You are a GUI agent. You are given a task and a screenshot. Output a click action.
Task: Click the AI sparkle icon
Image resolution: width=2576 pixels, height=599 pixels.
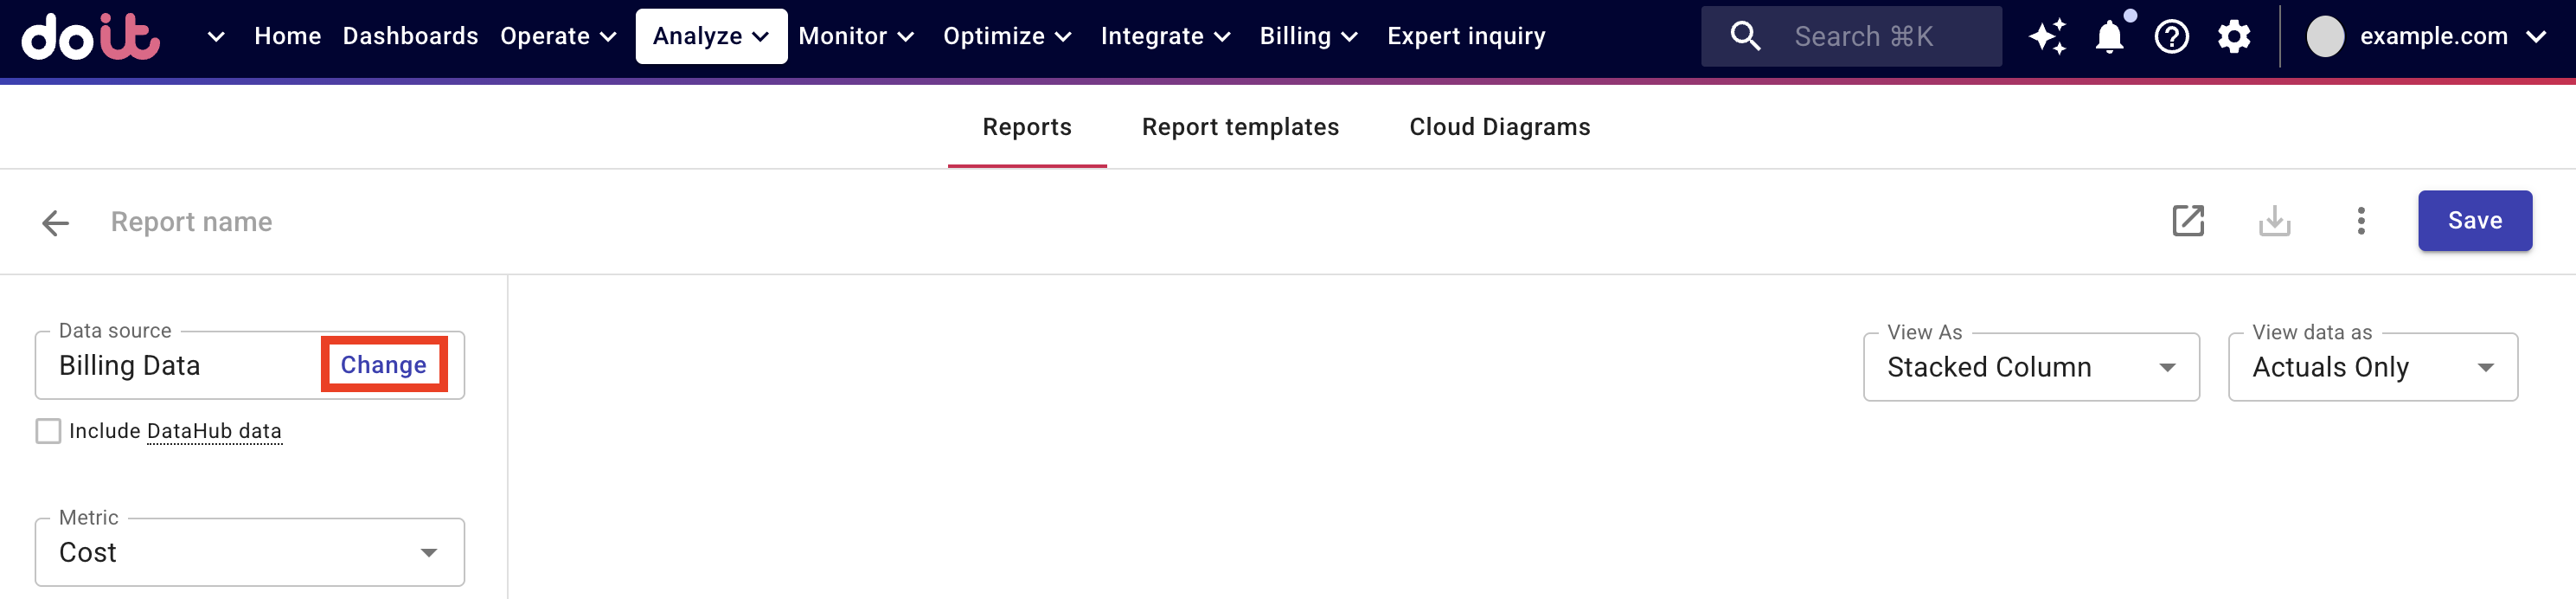tap(2047, 37)
